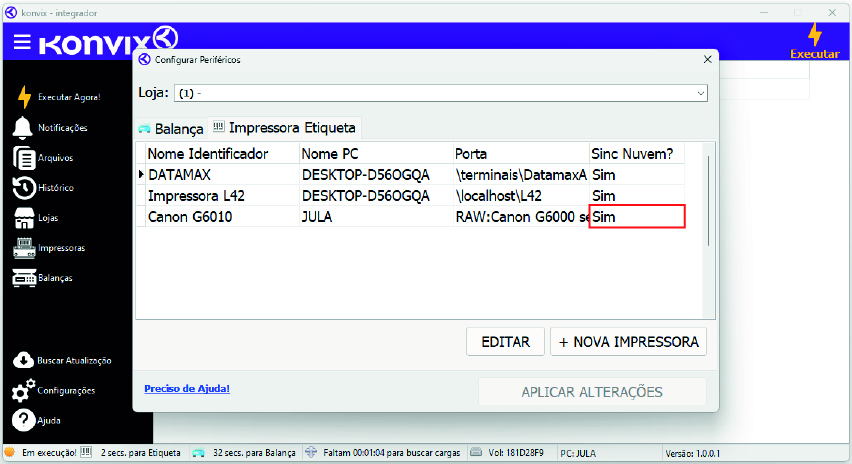Open the hamburger menu icon
Viewport: 852px width, 464px height.
[22, 42]
